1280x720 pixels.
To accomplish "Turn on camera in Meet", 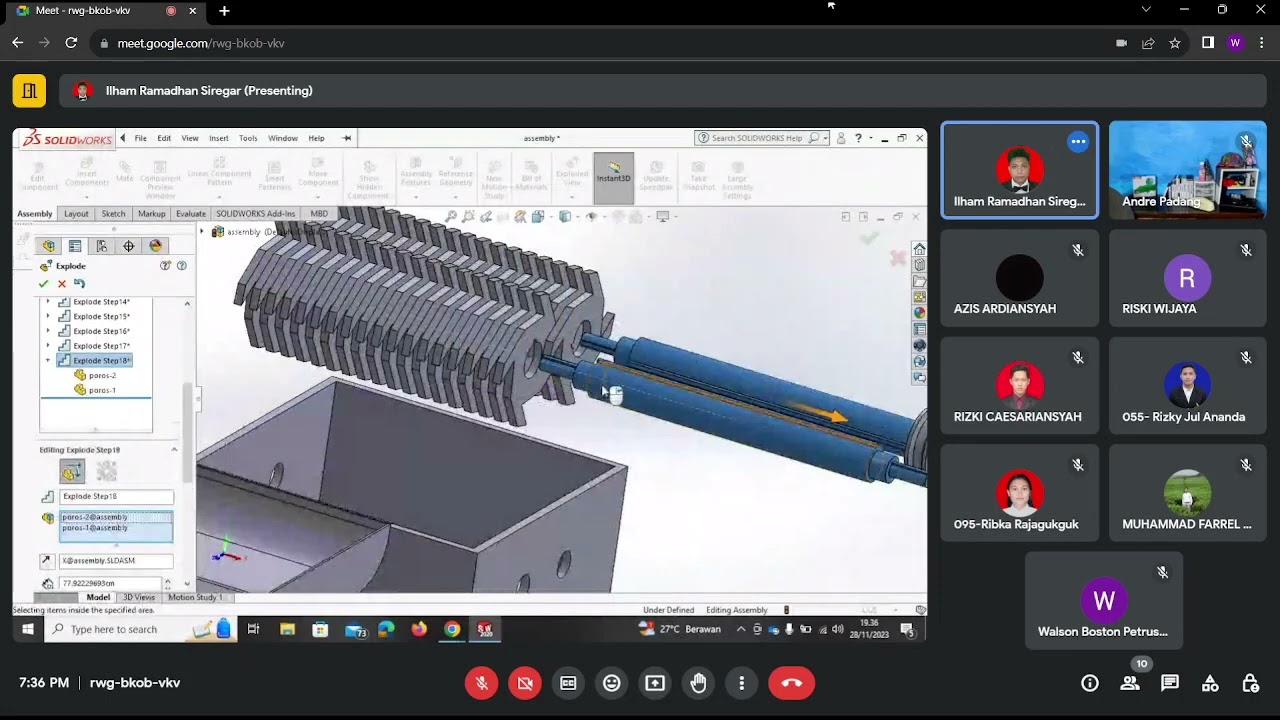I will tap(525, 683).
